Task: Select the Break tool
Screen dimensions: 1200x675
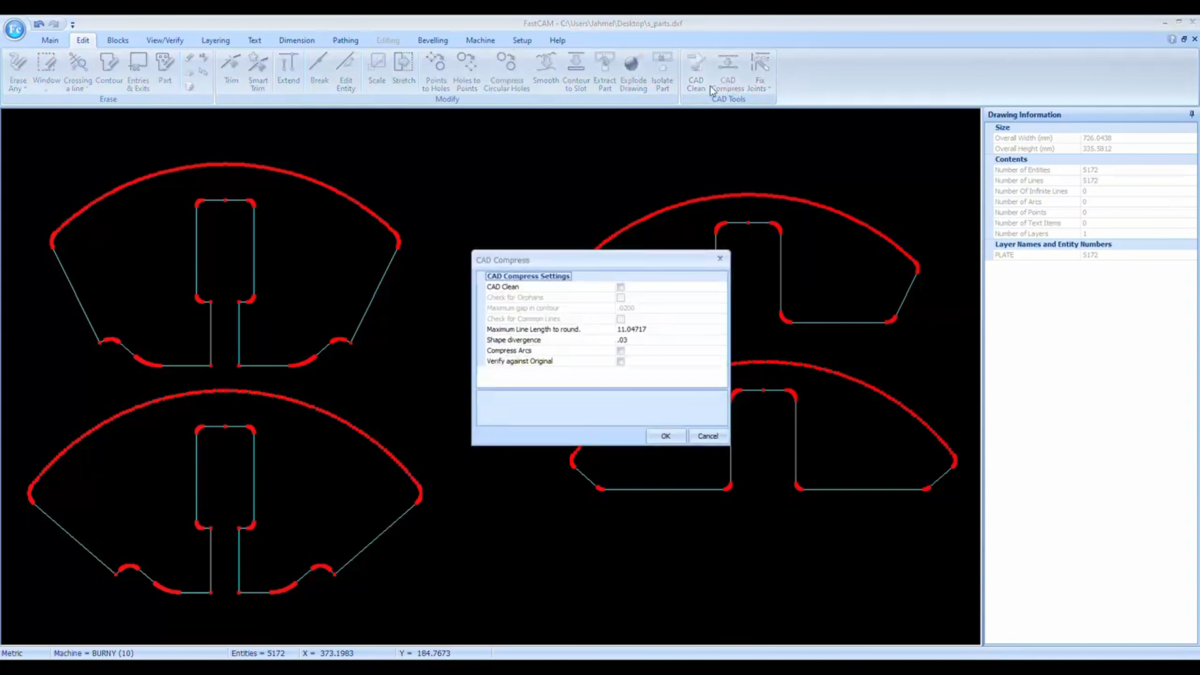Action: click(319, 70)
